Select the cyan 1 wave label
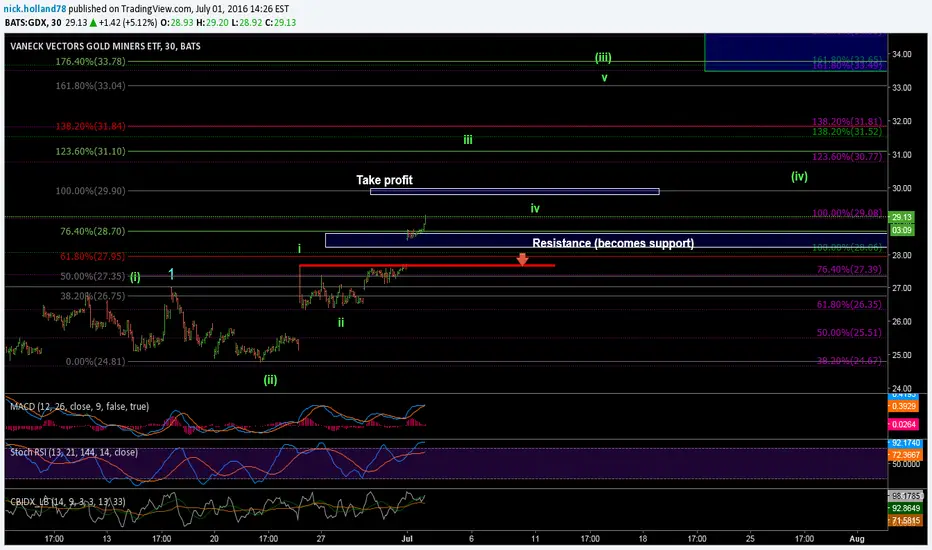The width and height of the screenshot is (932, 550). 171,274
